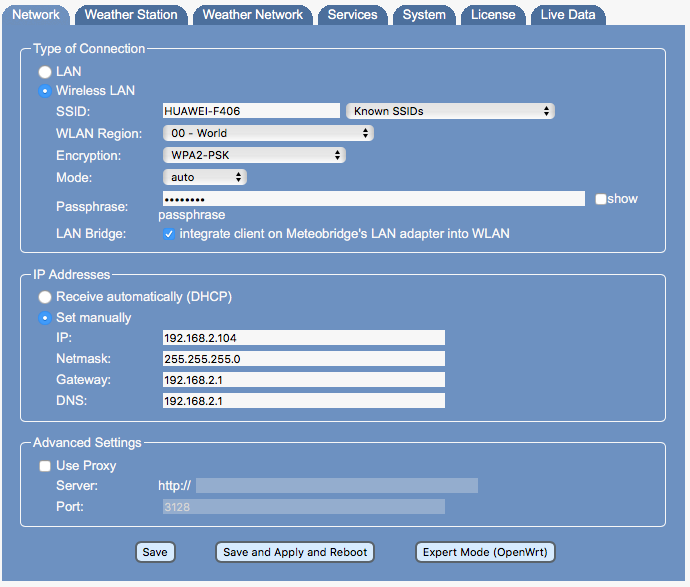Image resolution: width=690 pixels, height=587 pixels.
Task: Go to the Services tab
Action: [x=352, y=15]
